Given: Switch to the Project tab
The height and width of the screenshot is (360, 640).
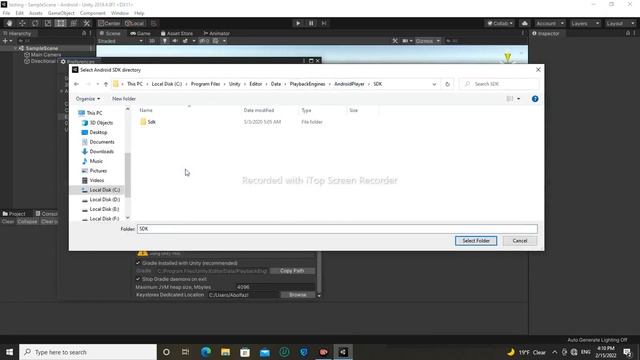Looking at the screenshot, I should click(14, 213).
